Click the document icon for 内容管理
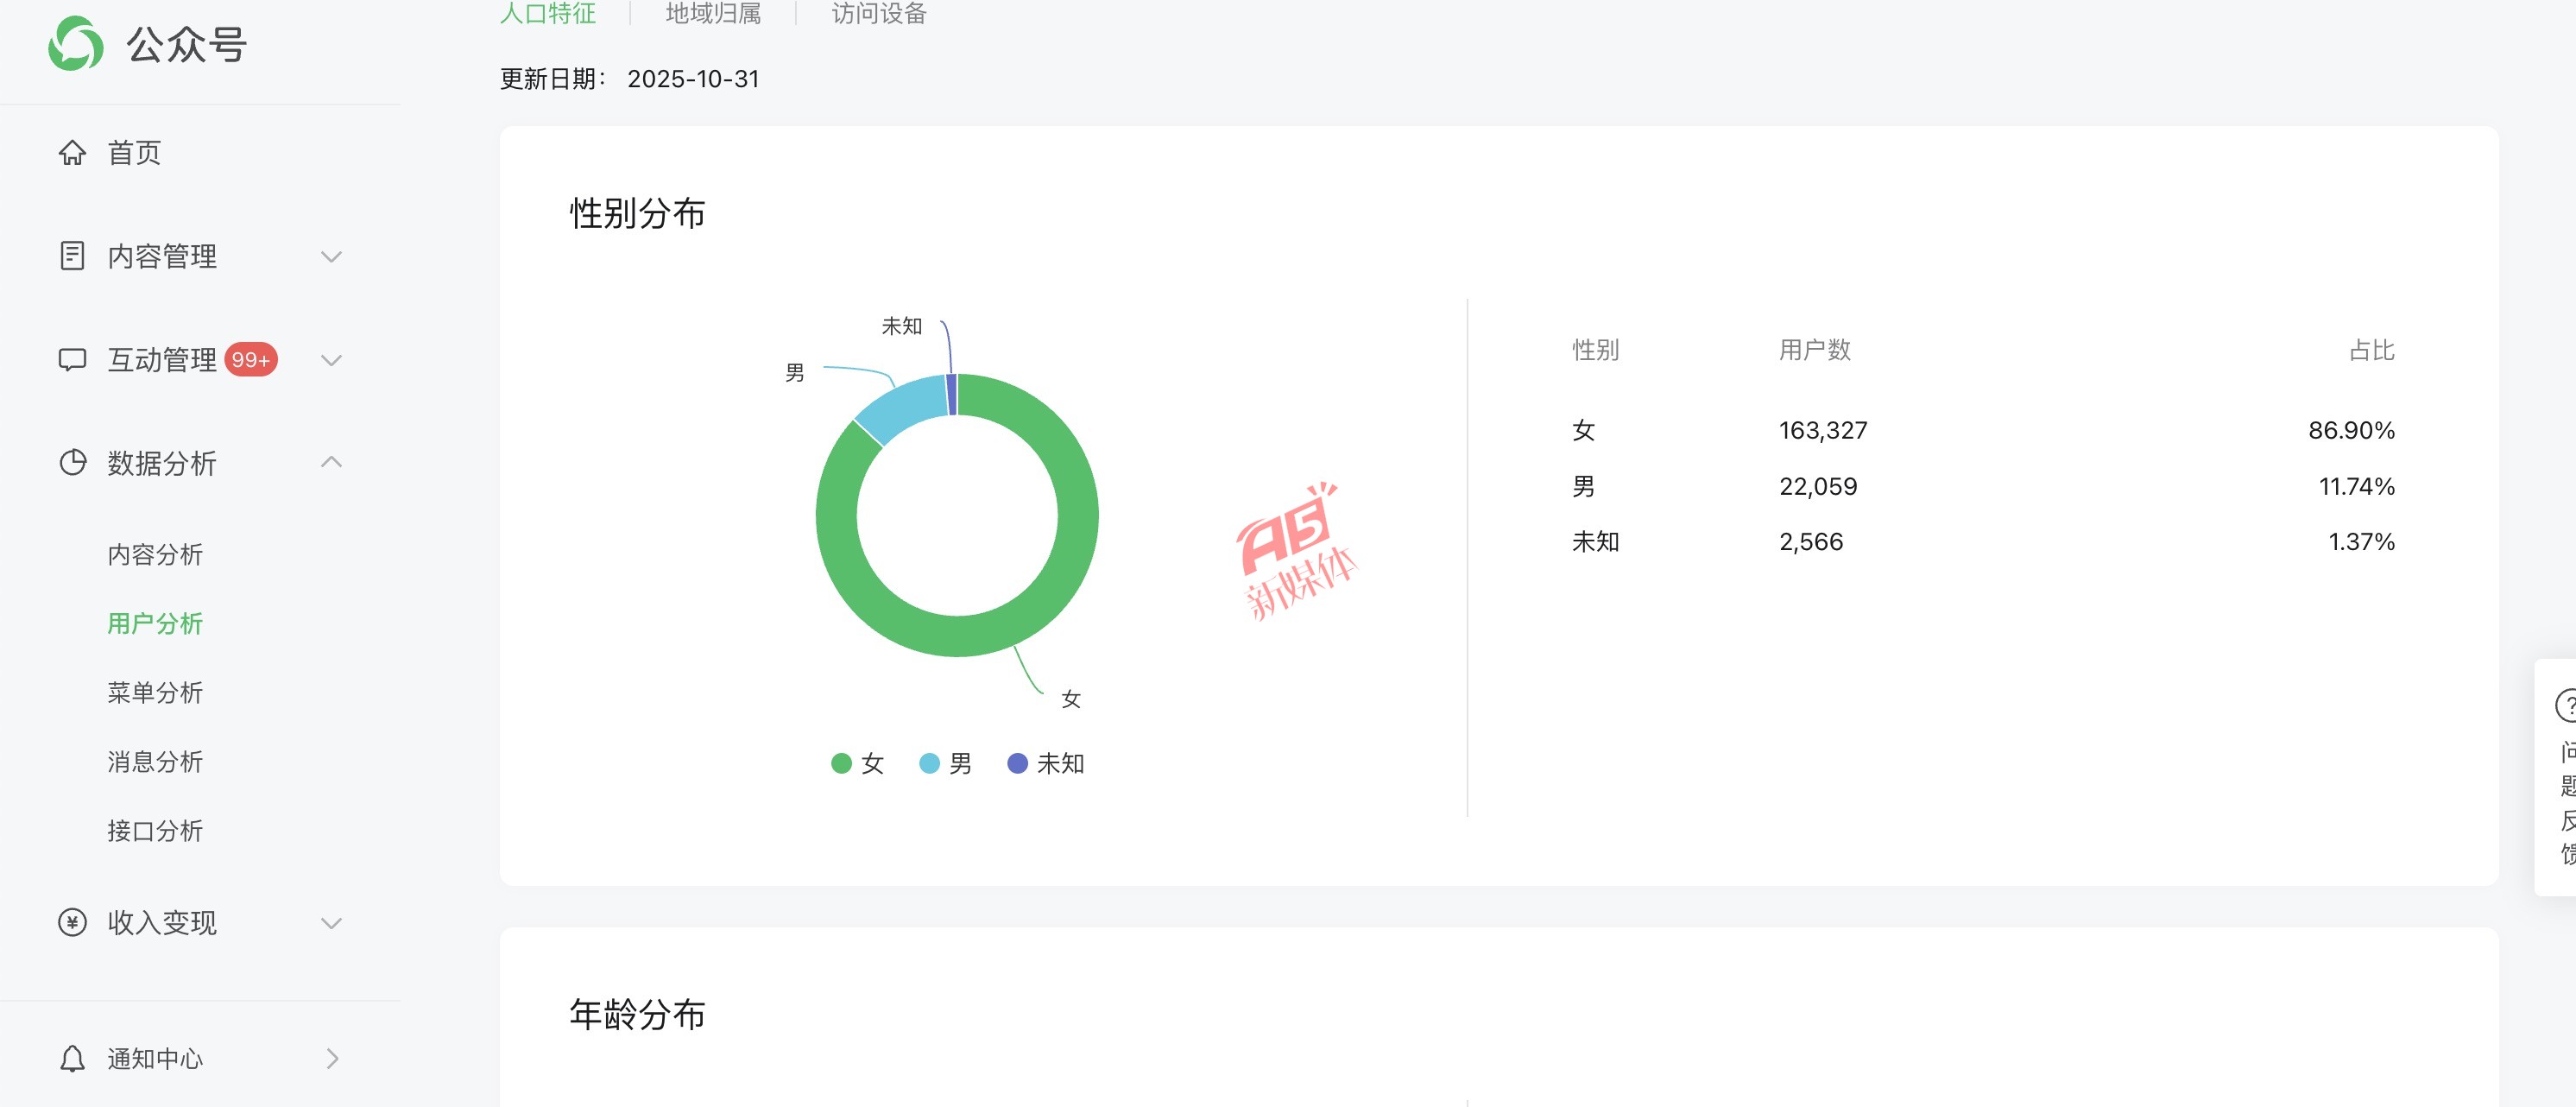 (x=72, y=256)
